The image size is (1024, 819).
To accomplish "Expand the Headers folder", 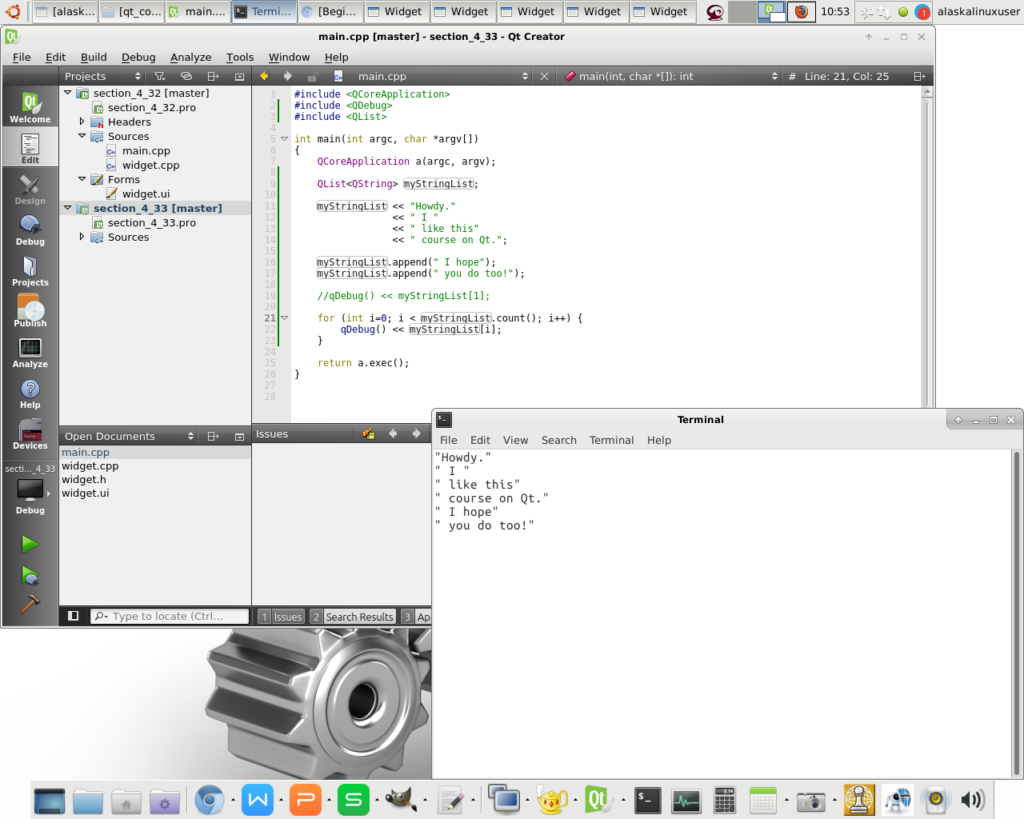I will coord(82,122).
